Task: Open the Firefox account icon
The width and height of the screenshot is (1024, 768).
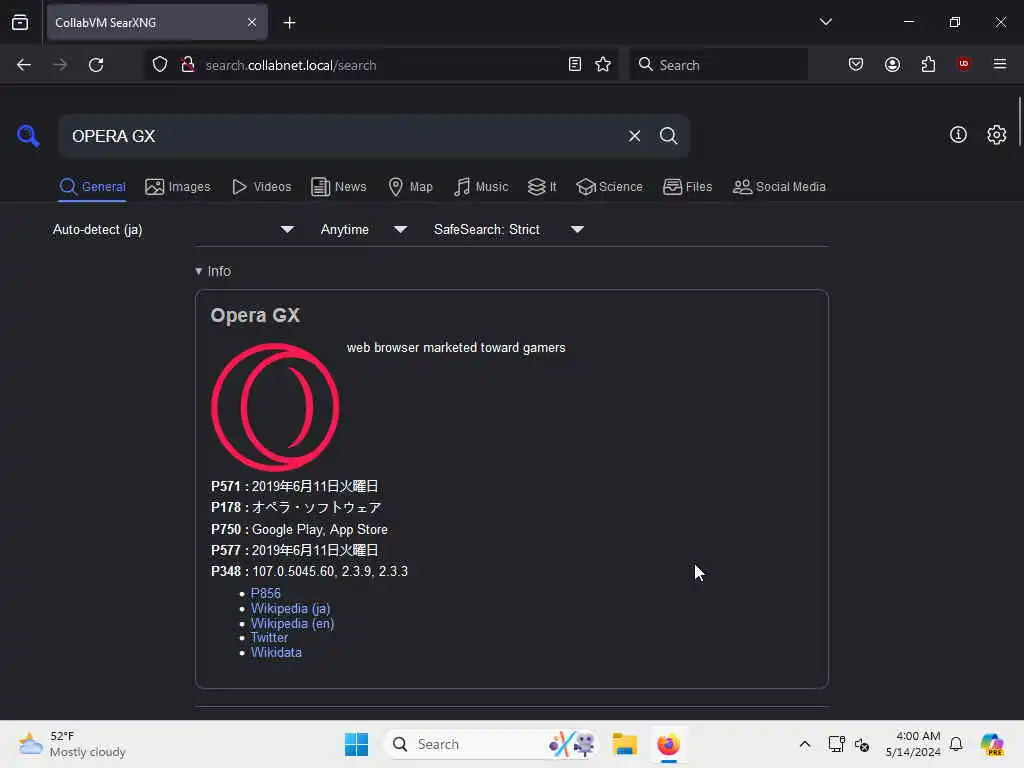Action: [x=892, y=65]
